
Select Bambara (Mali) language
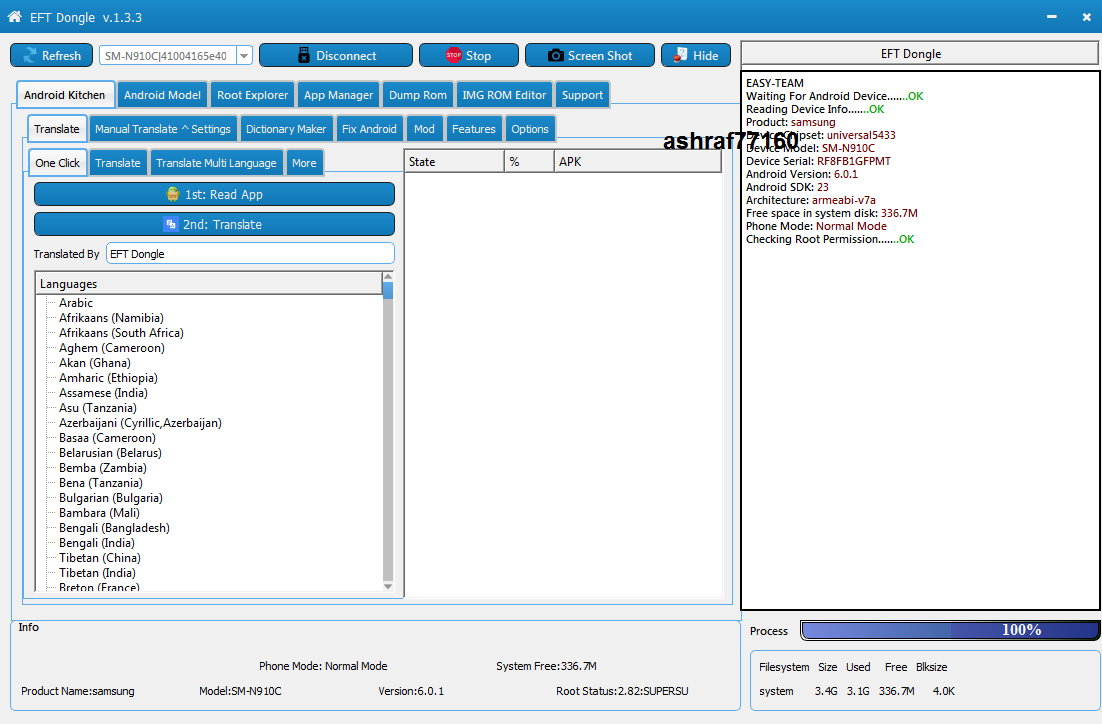pyautogui.click(x=99, y=512)
